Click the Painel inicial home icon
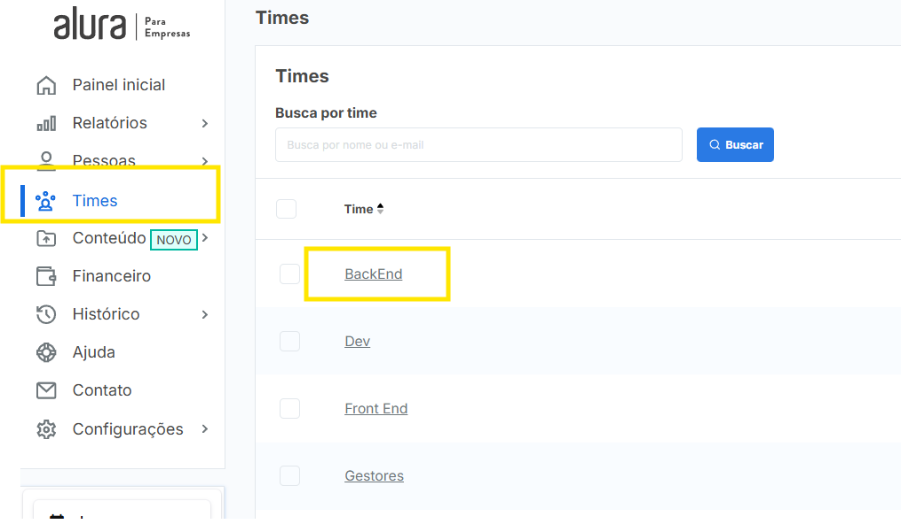Screen dimensions: 901x519 pos(46,85)
